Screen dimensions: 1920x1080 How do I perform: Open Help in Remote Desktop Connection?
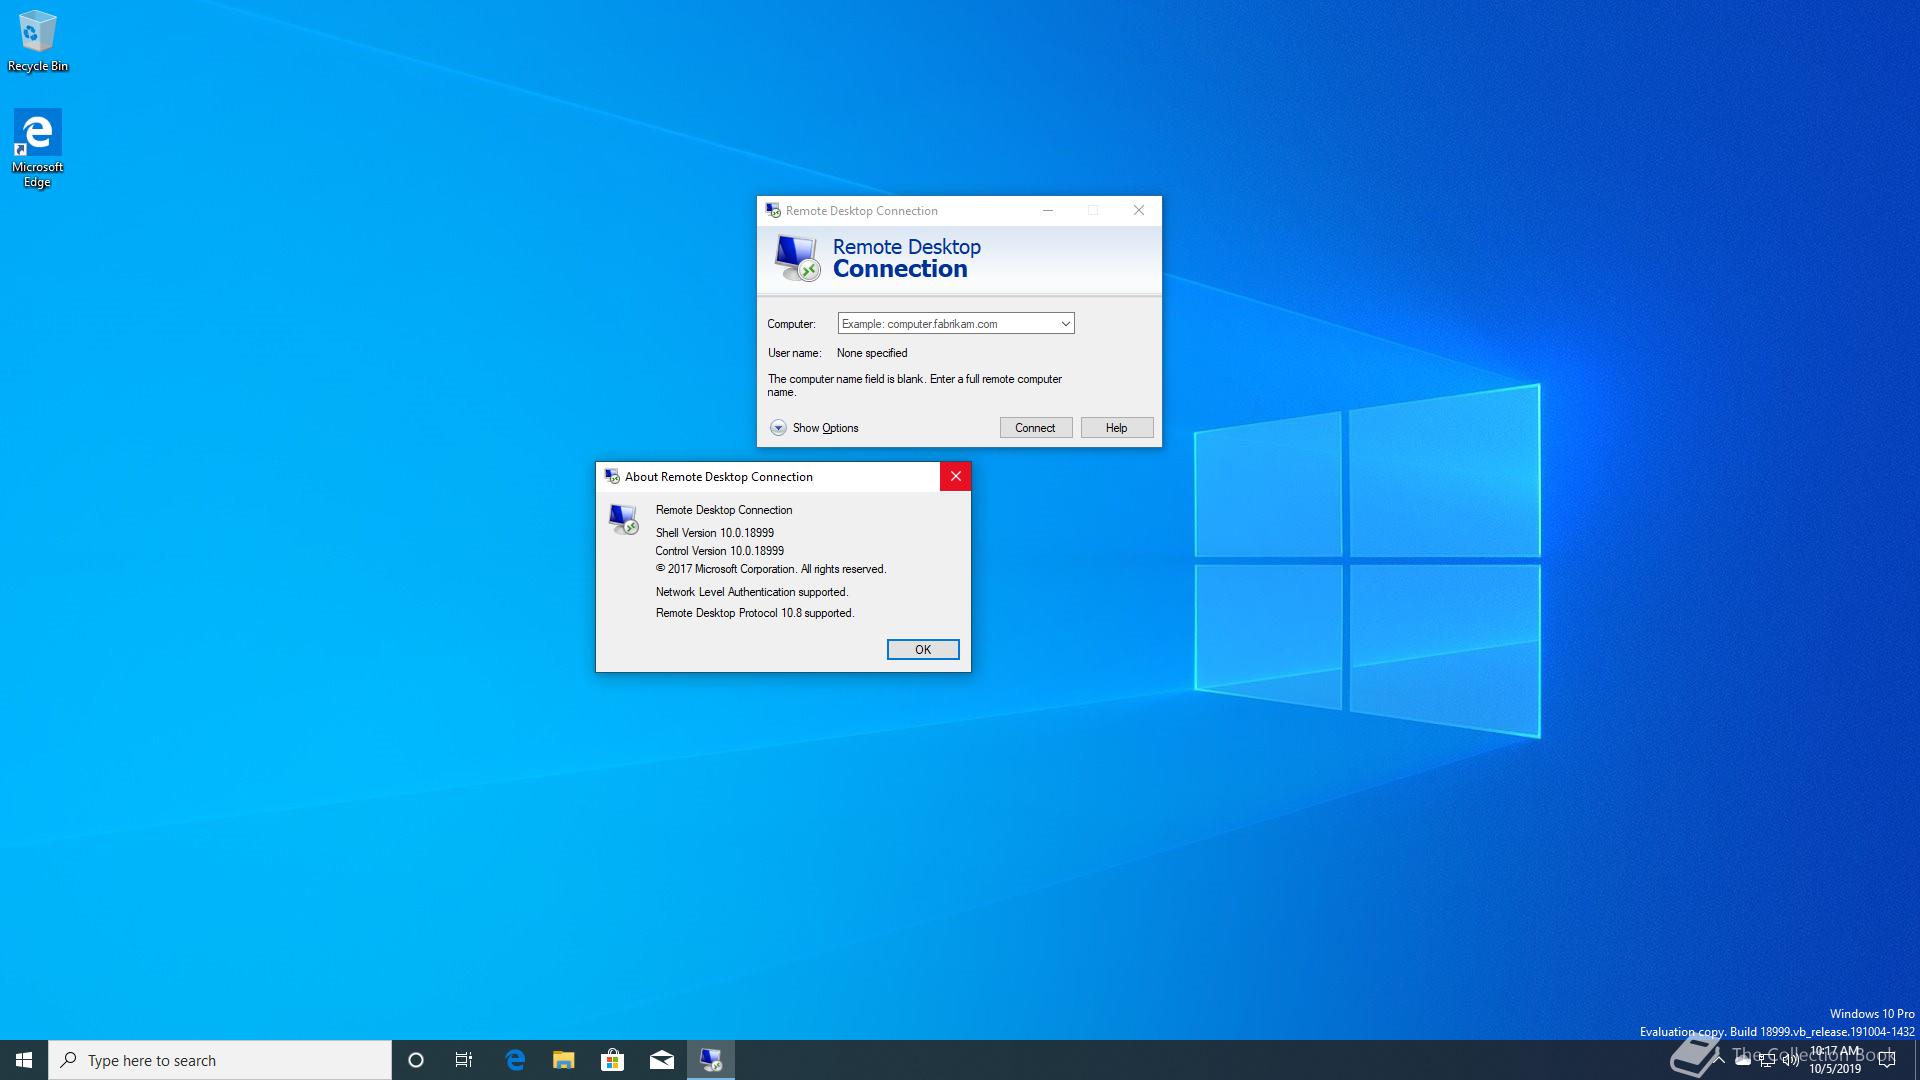[x=1116, y=428]
